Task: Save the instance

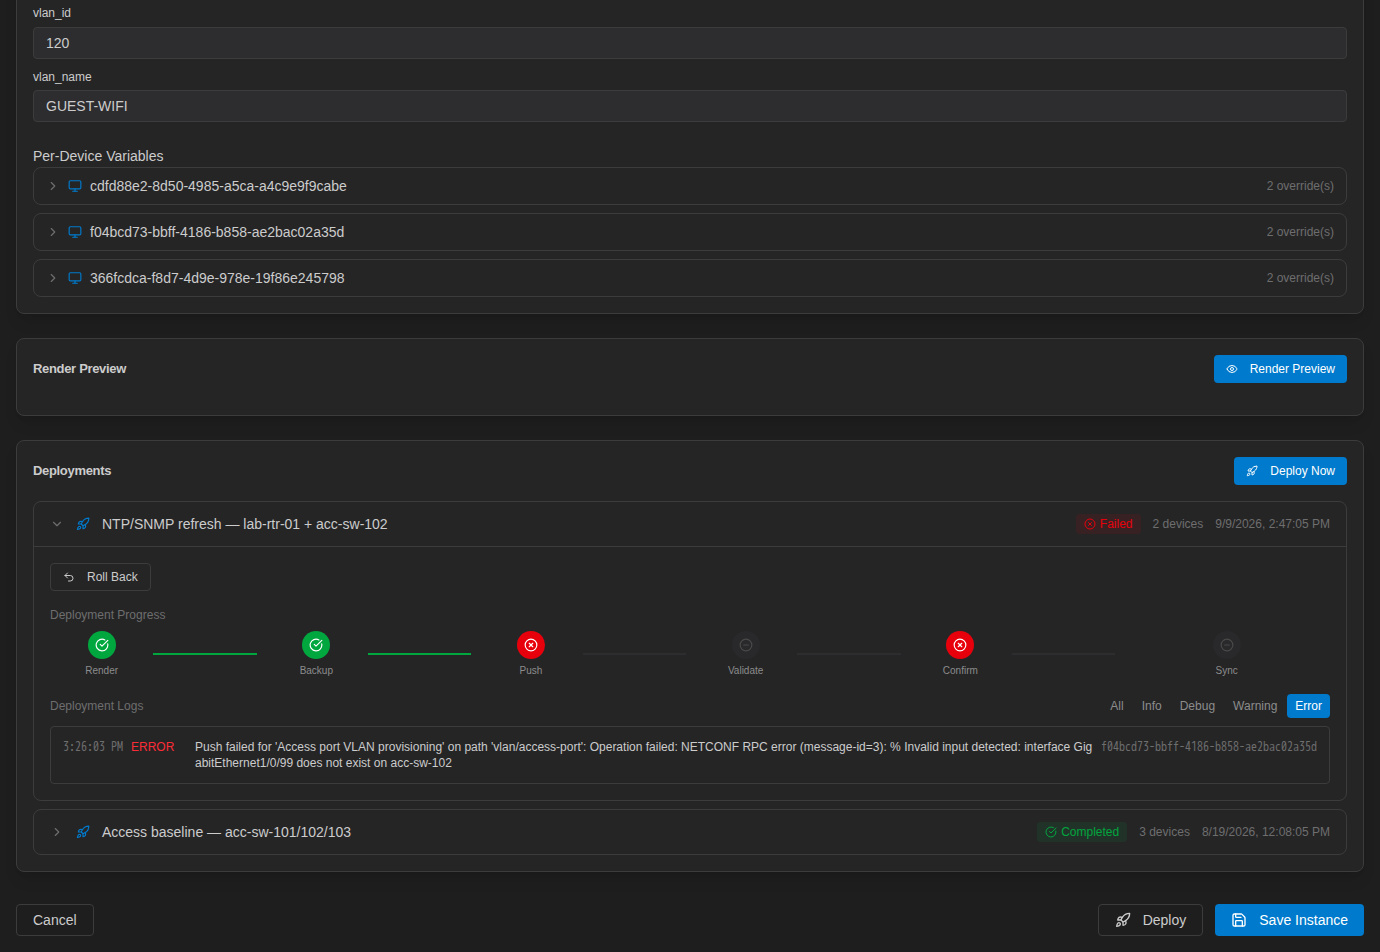Action: [1289, 920]
